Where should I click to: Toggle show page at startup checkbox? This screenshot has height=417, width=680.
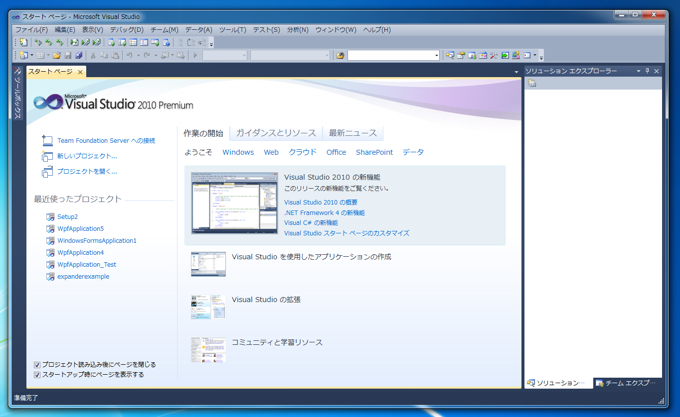click(x=37, y=375)
